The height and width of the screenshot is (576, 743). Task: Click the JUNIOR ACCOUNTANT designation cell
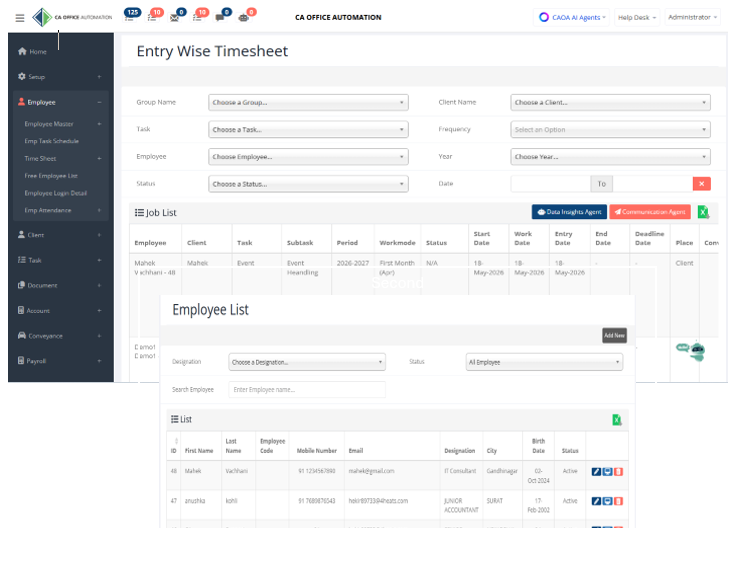pos(461,505)
